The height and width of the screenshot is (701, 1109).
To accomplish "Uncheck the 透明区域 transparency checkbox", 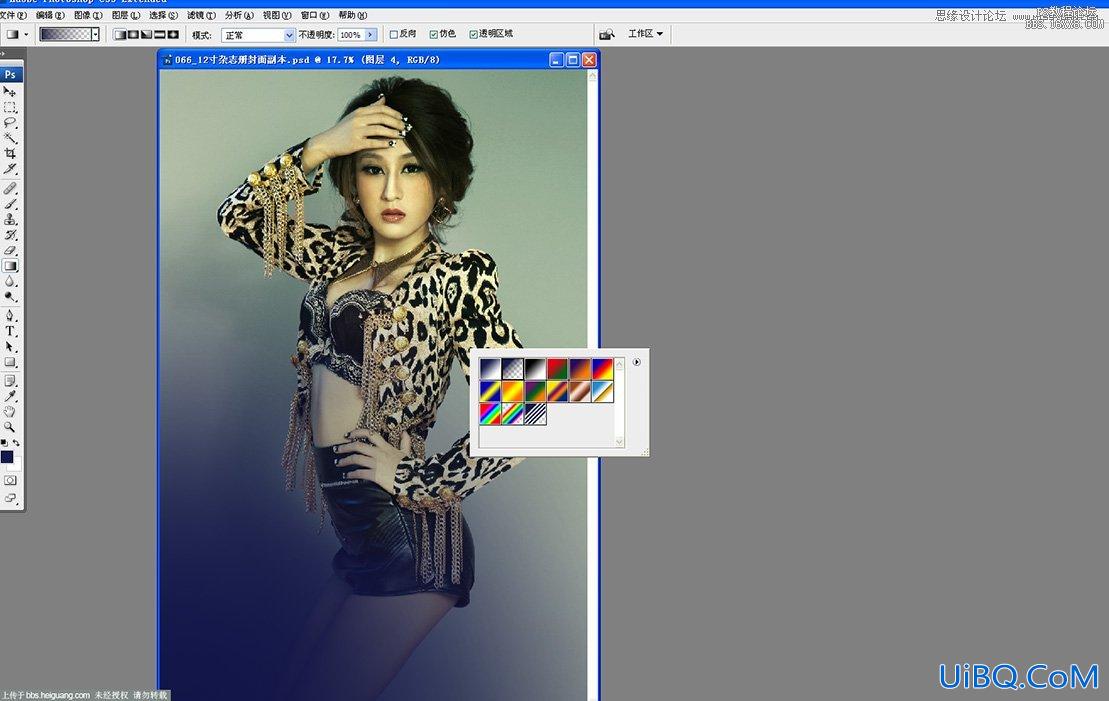I will tap(473, 34).
